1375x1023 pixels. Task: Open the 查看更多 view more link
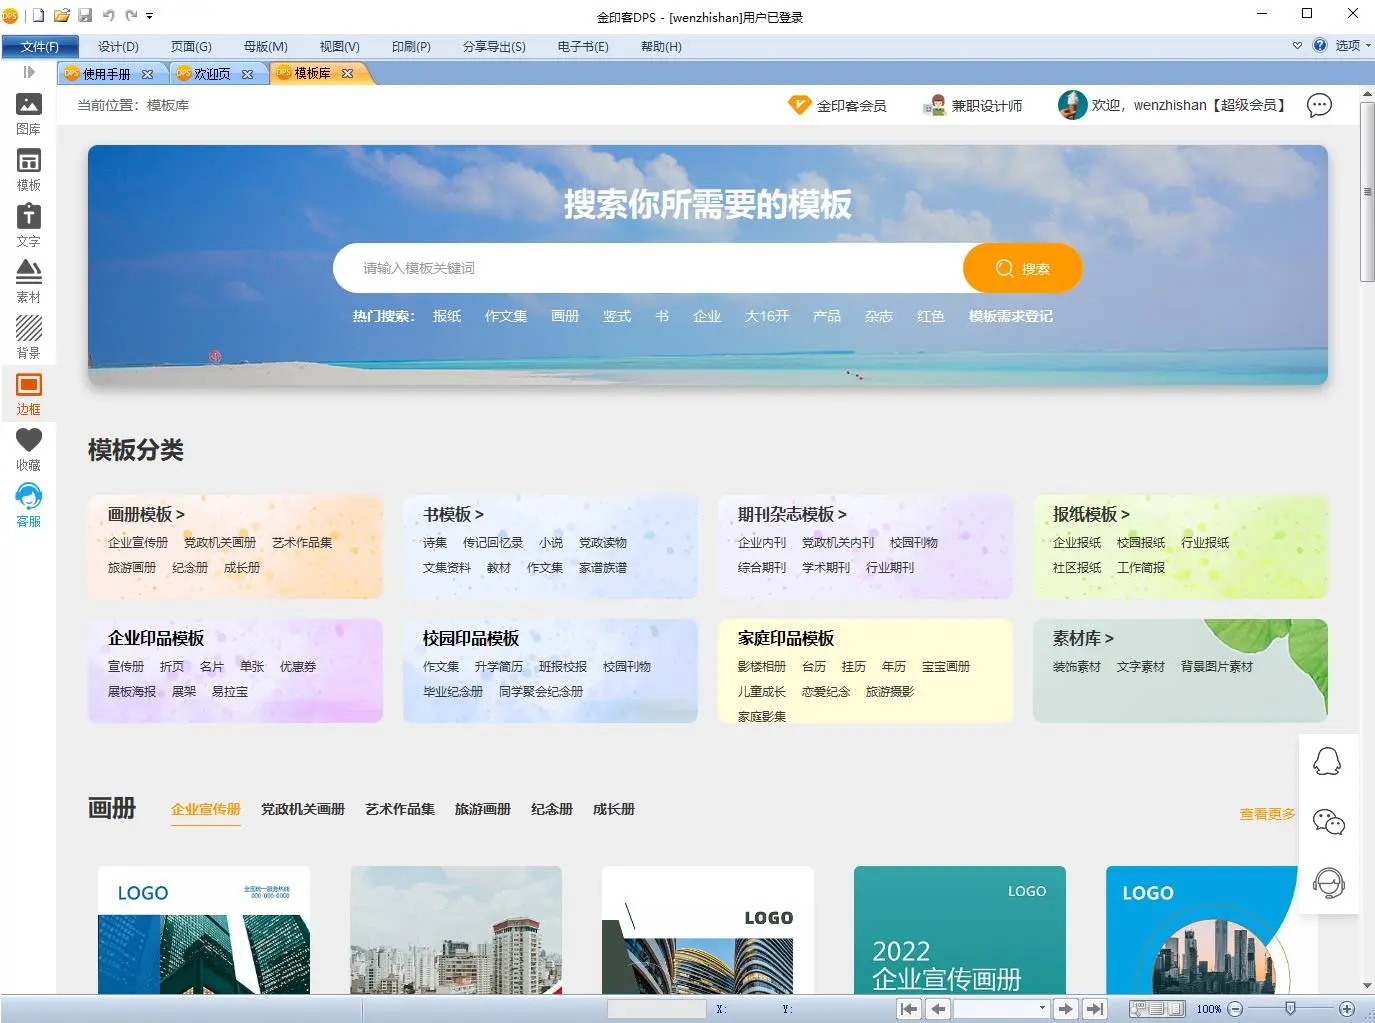(x=1267, y=814)
